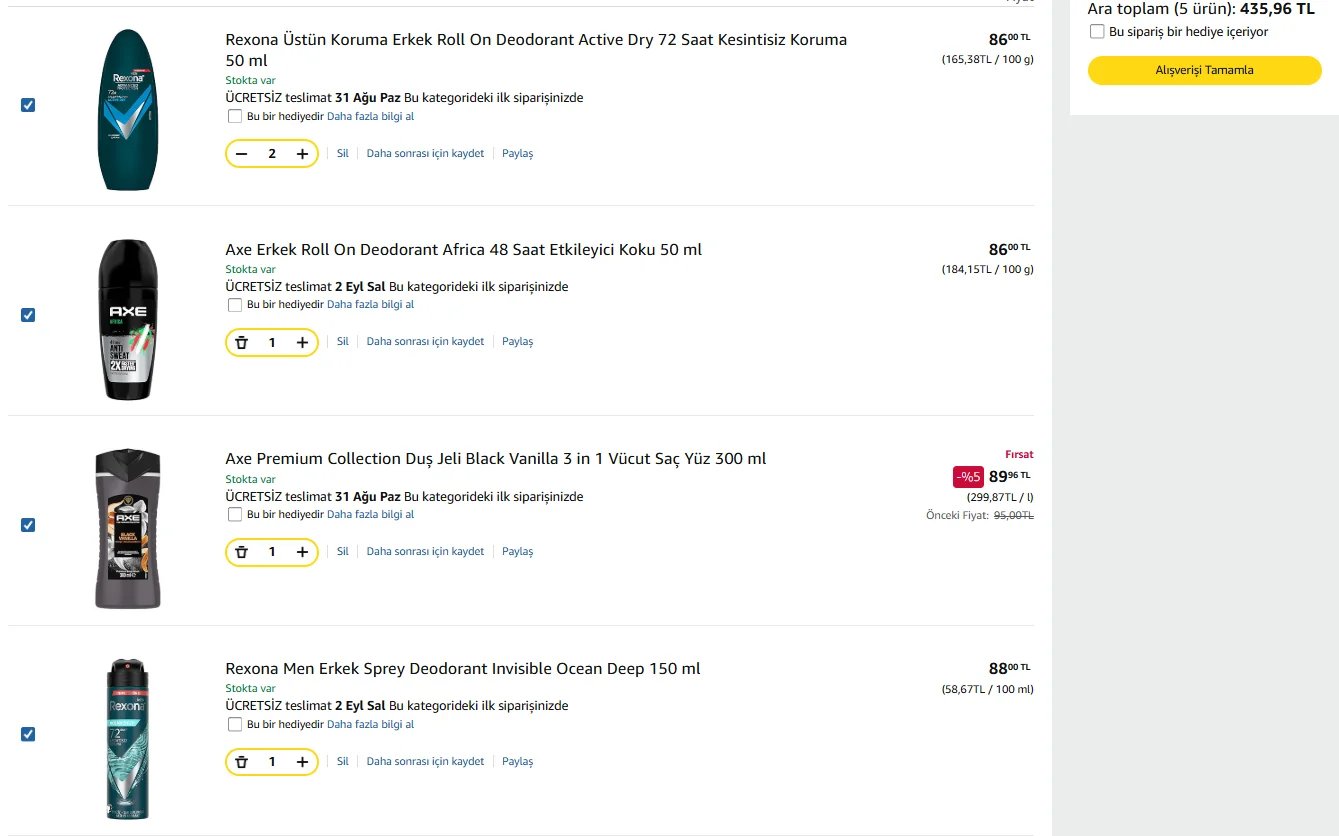This screenshot has width=1339, height=836.
Task: Save Axe Africa deodorant for later
Action: click(425, 342)
